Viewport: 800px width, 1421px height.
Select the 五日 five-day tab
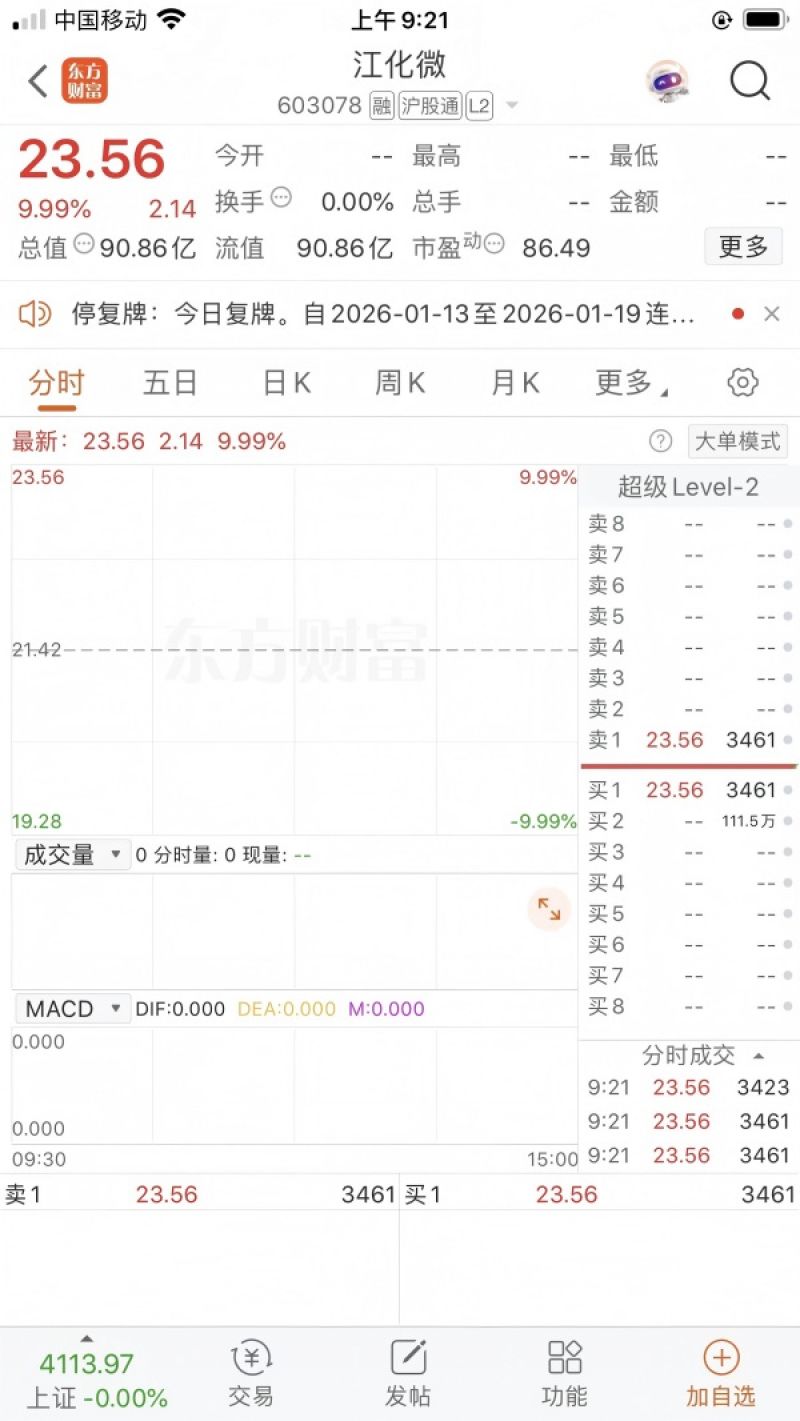(168, 381)
